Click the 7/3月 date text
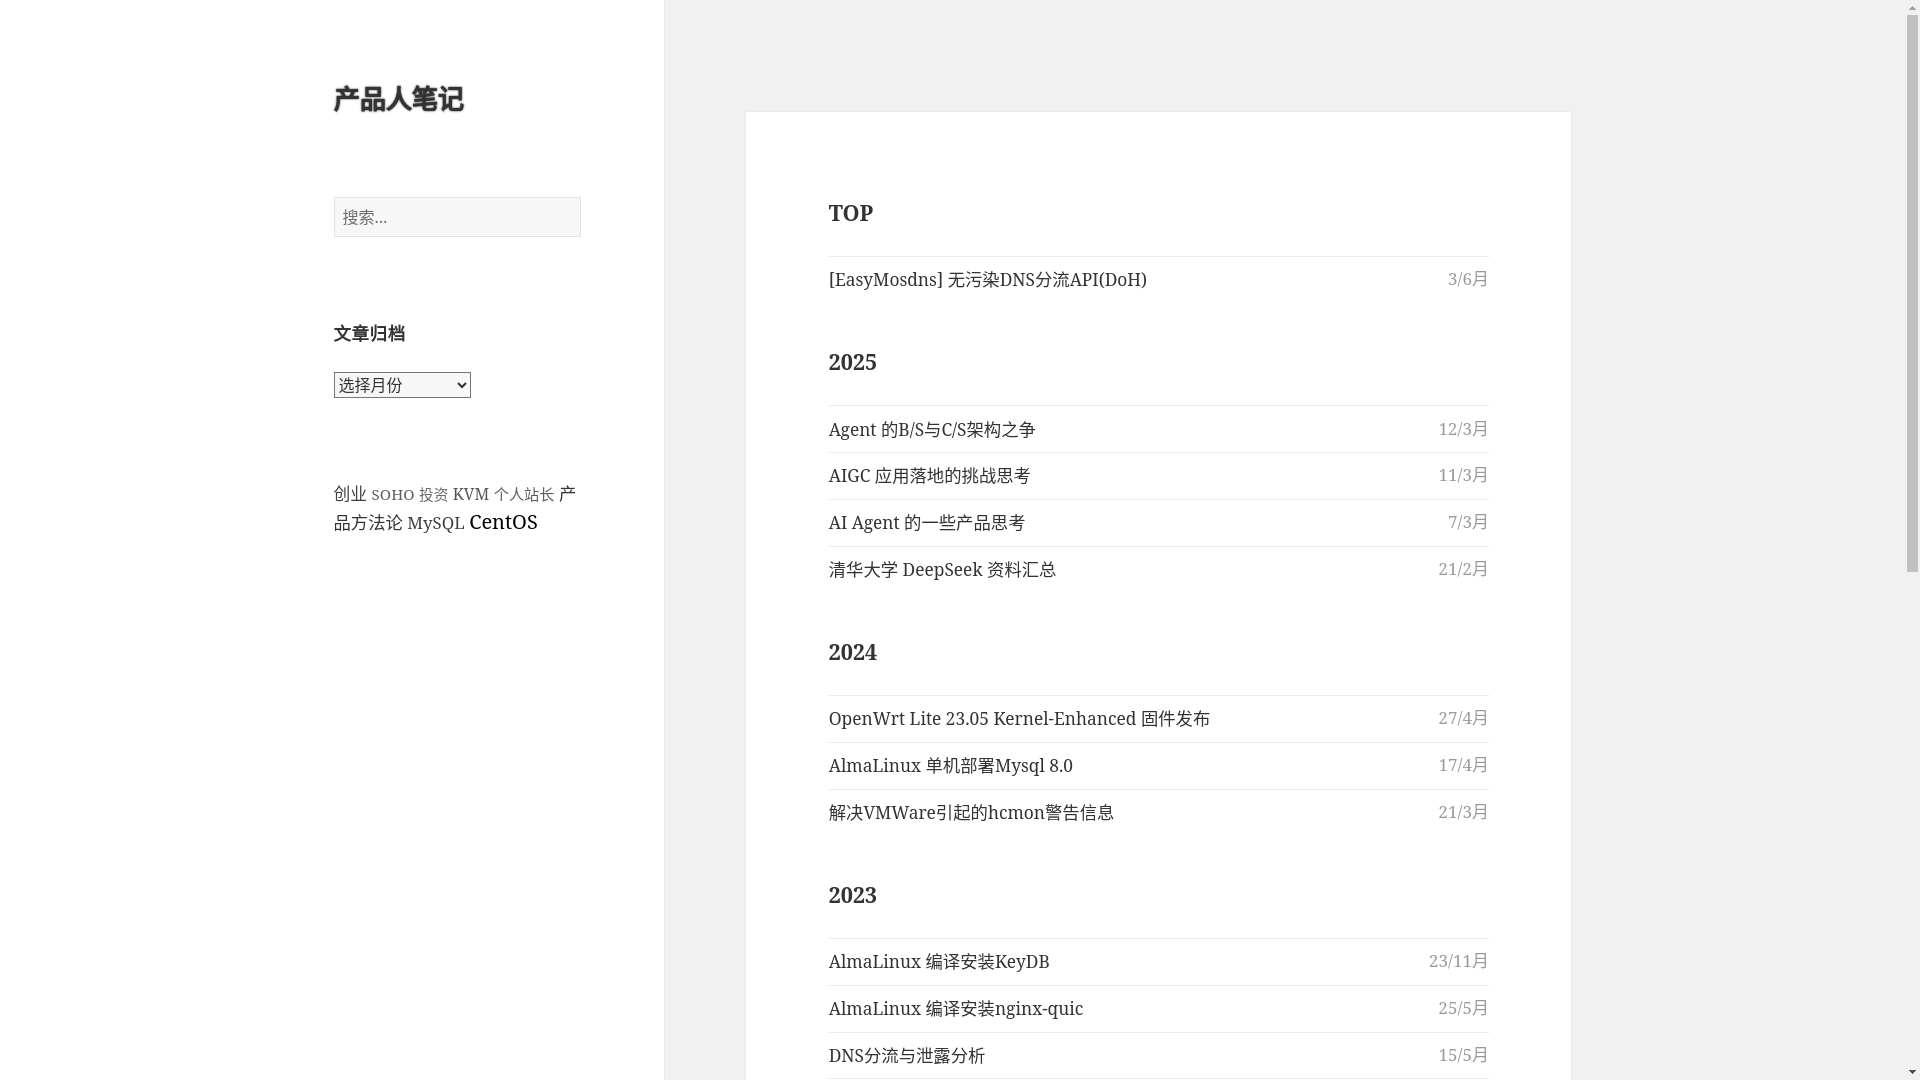 click(x=1468, y=522)
